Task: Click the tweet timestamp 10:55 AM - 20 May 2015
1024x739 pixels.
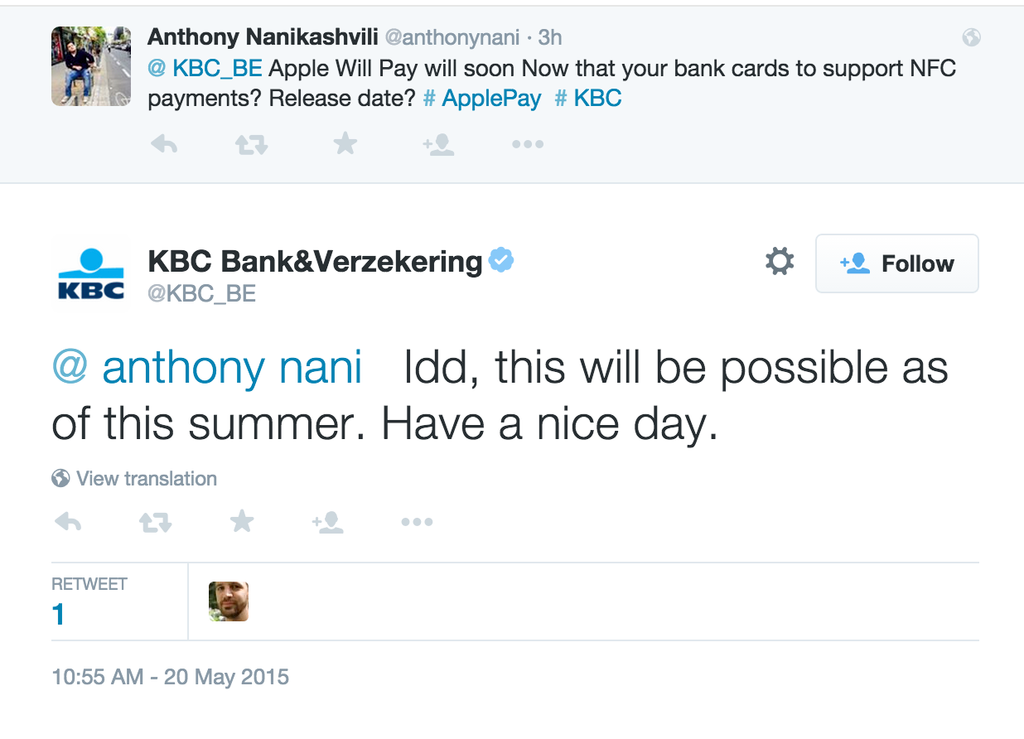Action: click(x=168, y=677)
